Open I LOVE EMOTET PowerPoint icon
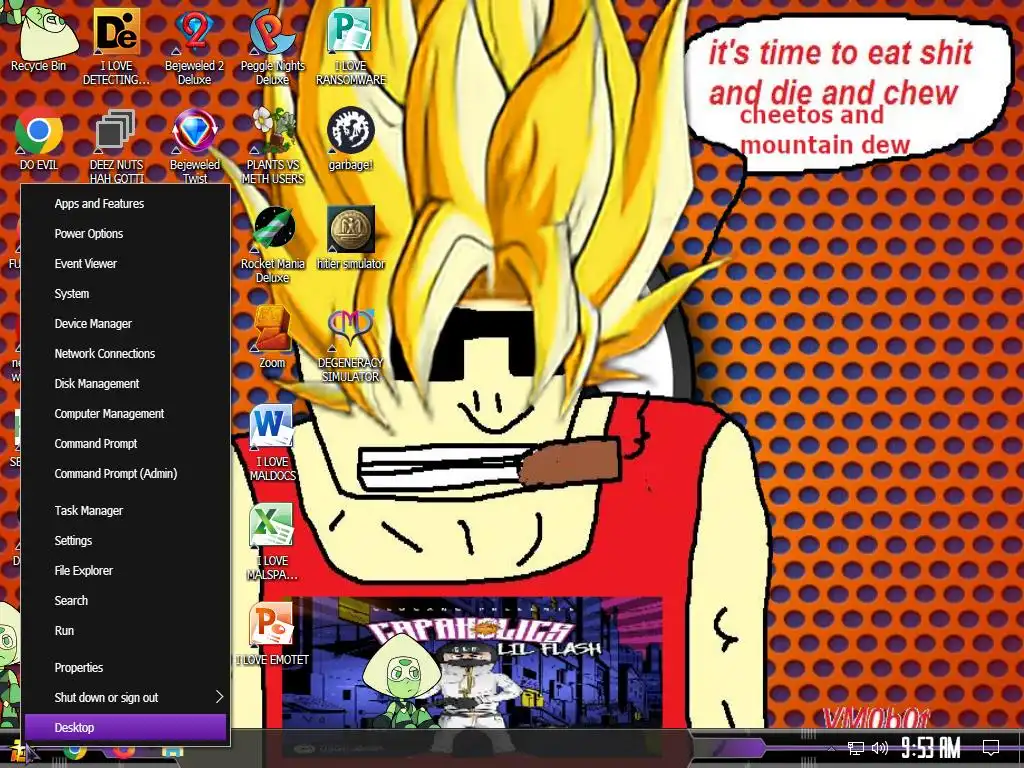 272,633
